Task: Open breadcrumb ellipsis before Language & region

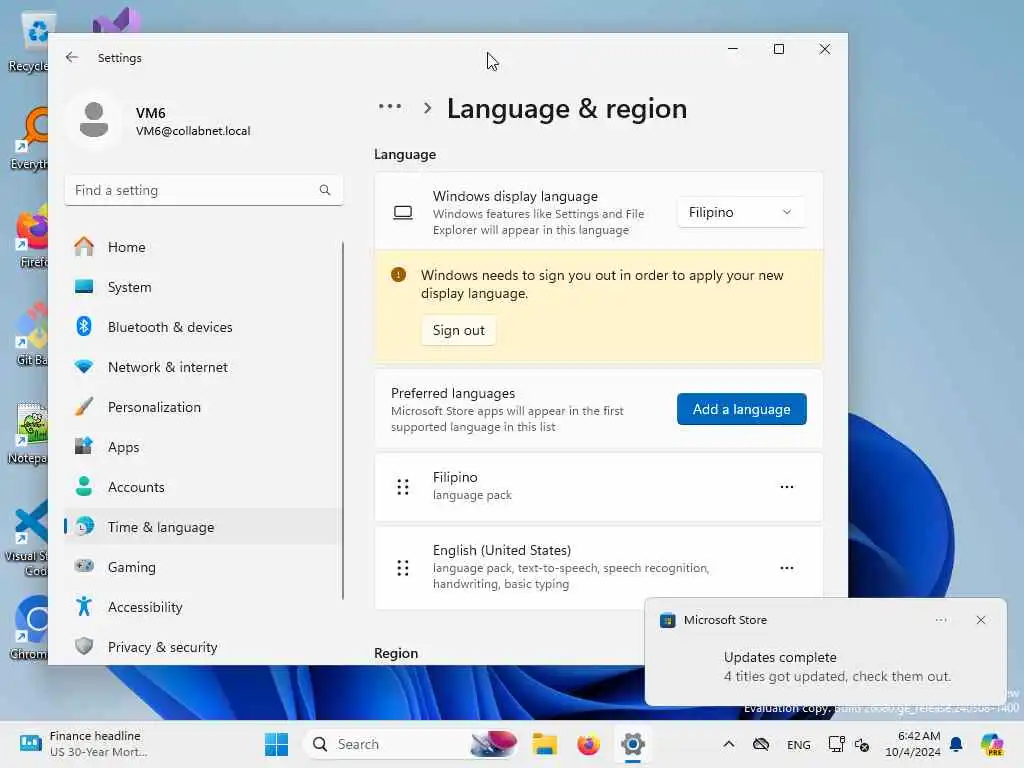Action: (x=390, y=106)
